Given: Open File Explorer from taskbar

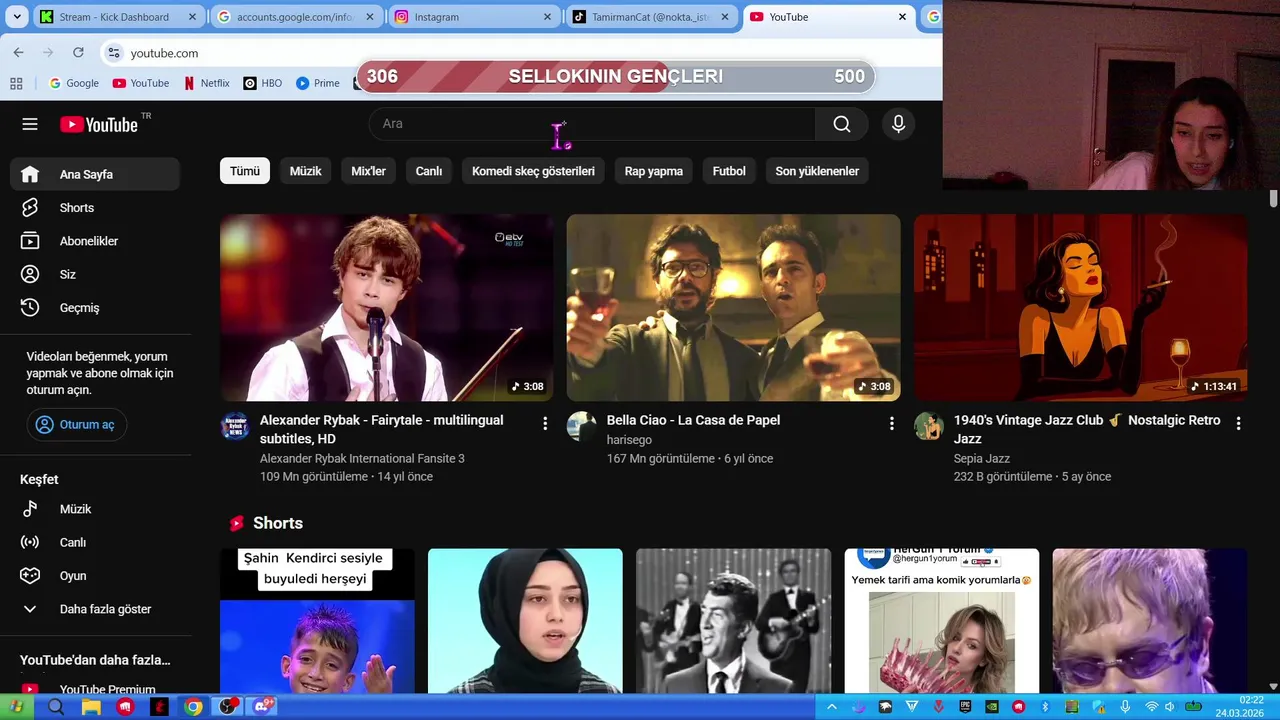Looking at the screenshot, I should coord(91,707).
